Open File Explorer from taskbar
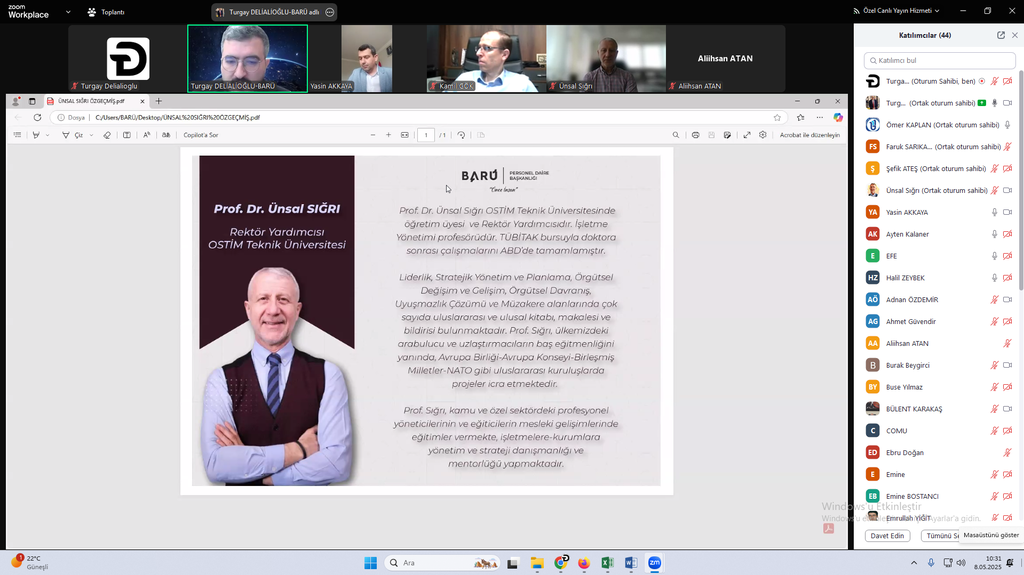The height and width of the screenshot is (575, 1024). pos(537,563)
